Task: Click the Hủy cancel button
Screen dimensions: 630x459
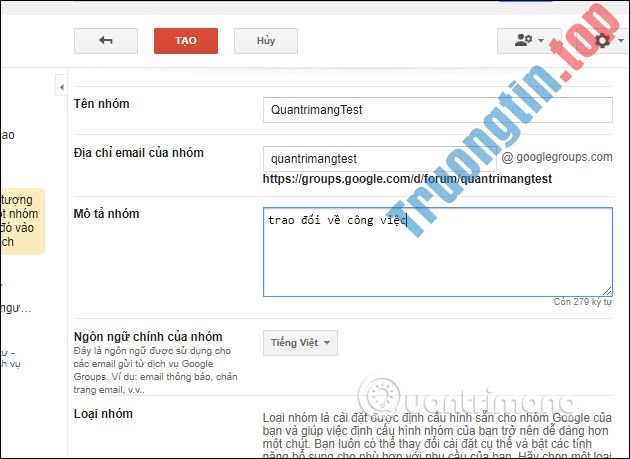Action: pyautogui.click(x=266, y=41)
